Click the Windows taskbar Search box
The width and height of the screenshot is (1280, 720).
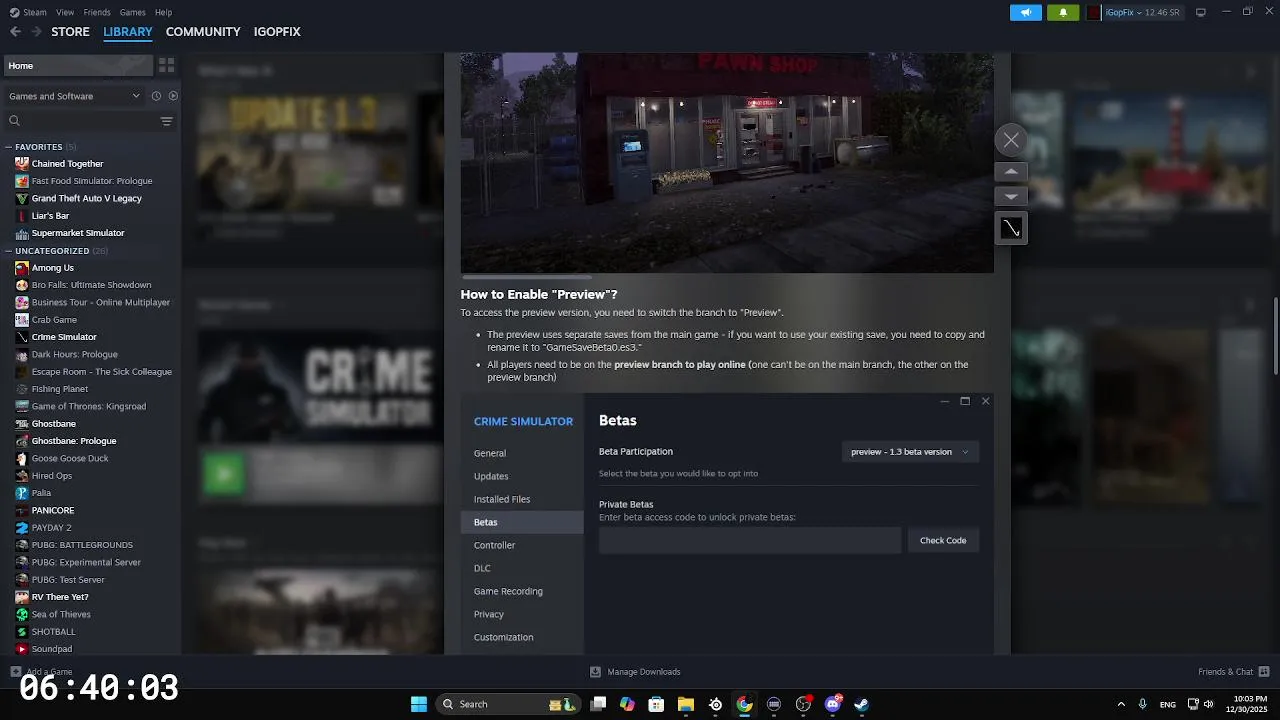pyautogui.click(x=509, y=704)
